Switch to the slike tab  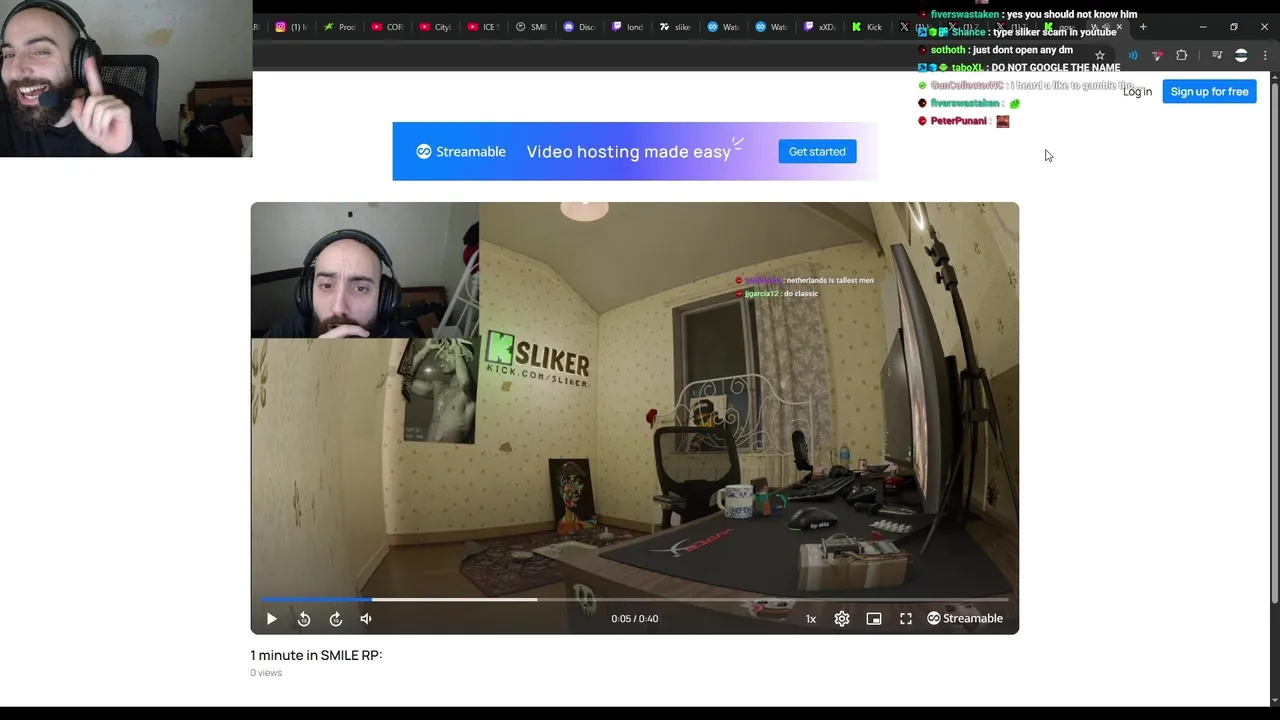[675, 27]
